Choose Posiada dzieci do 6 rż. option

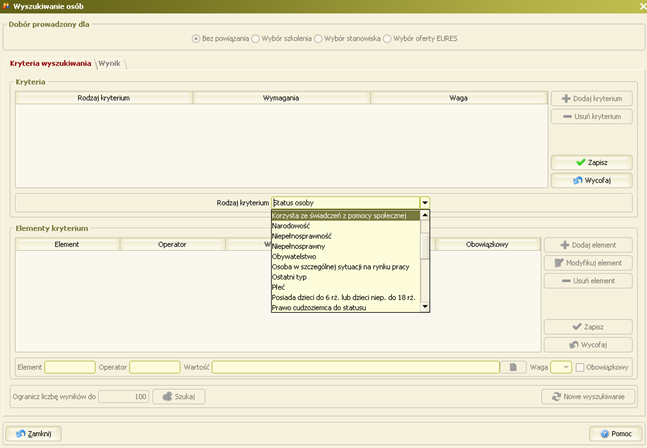tap(346, 297)
